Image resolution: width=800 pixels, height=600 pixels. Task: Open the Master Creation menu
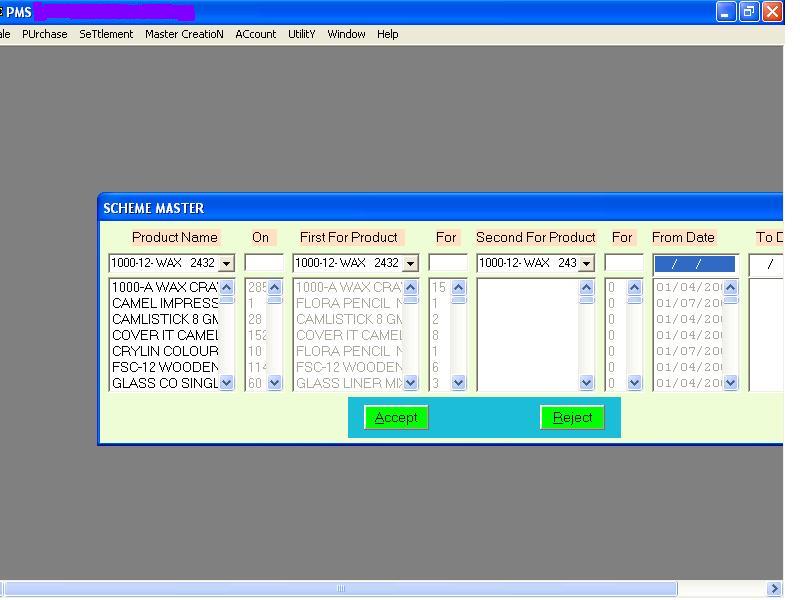[184, 34]
